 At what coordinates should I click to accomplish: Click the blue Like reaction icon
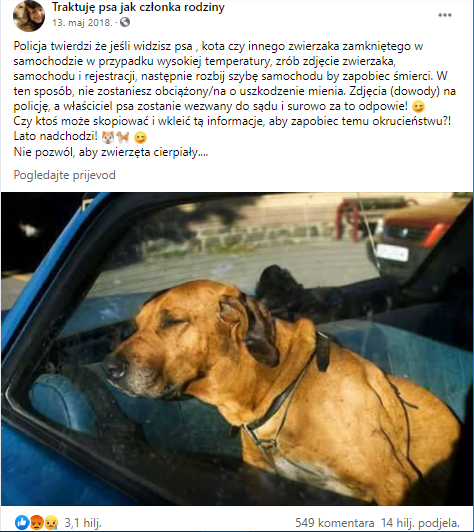(x=22, y=522)
